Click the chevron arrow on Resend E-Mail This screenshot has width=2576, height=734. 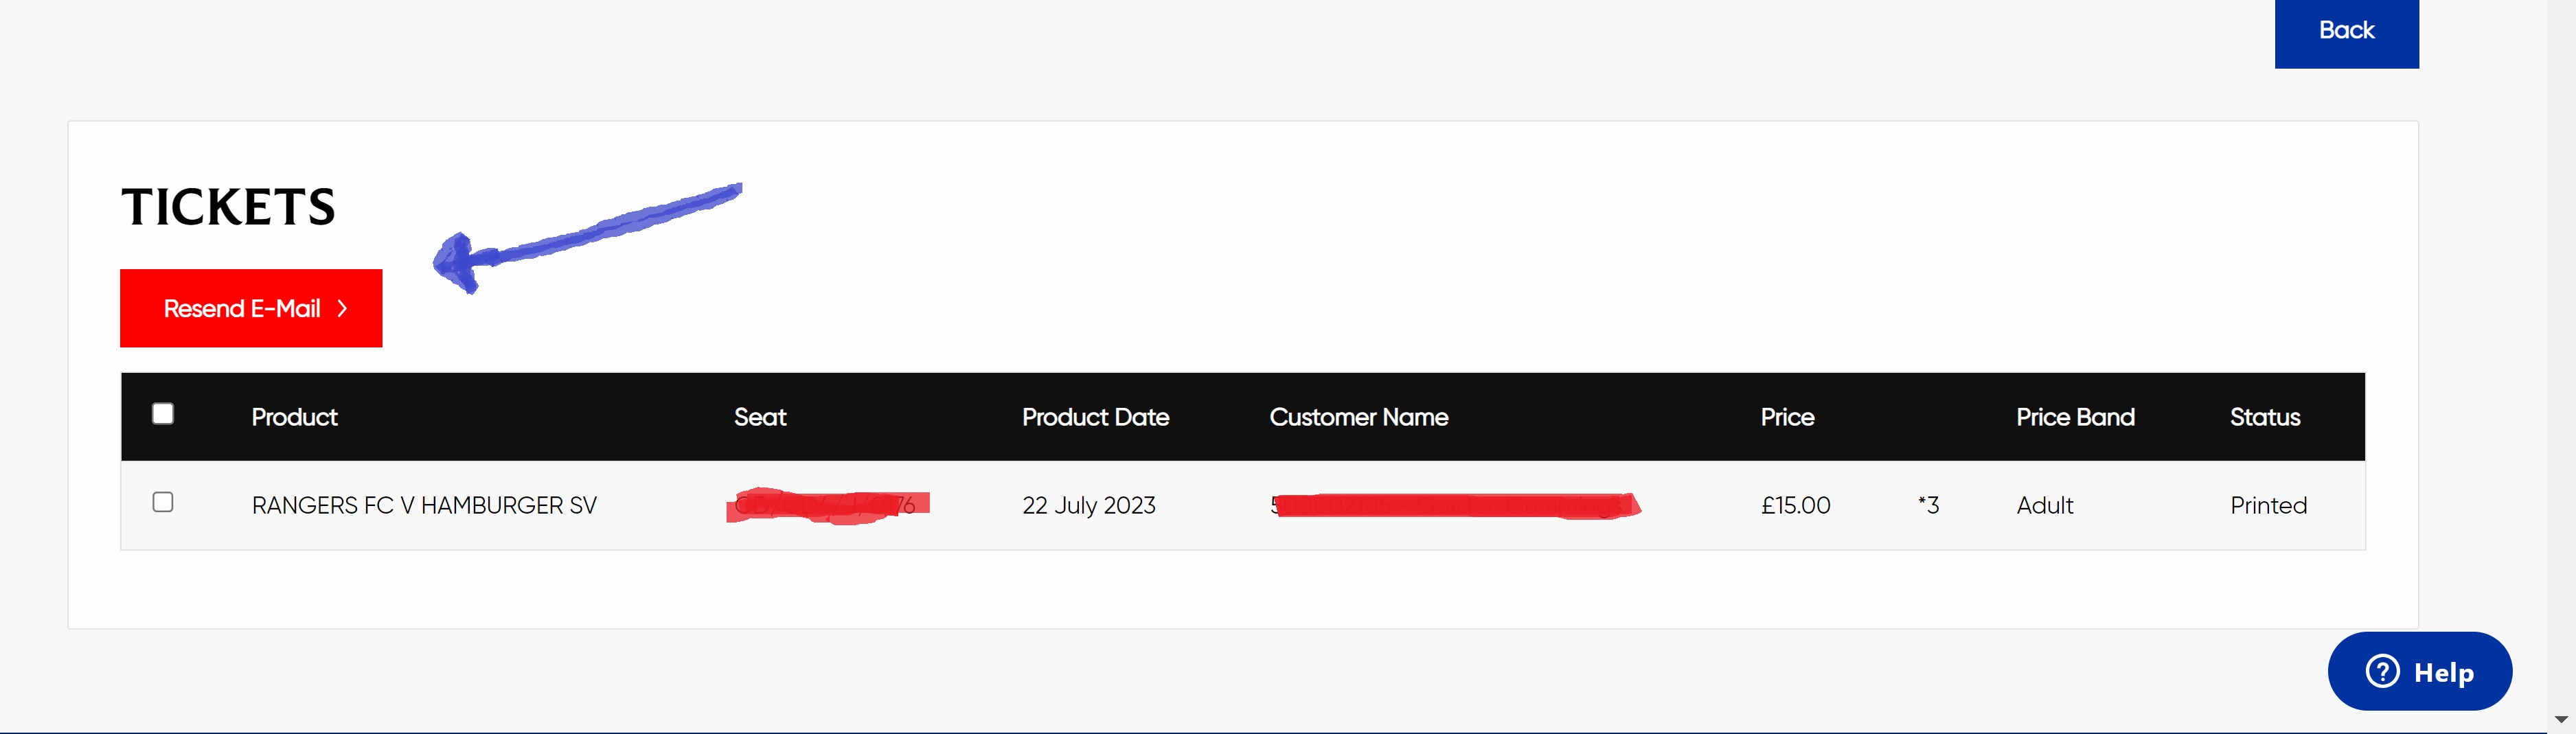(342, 308)
